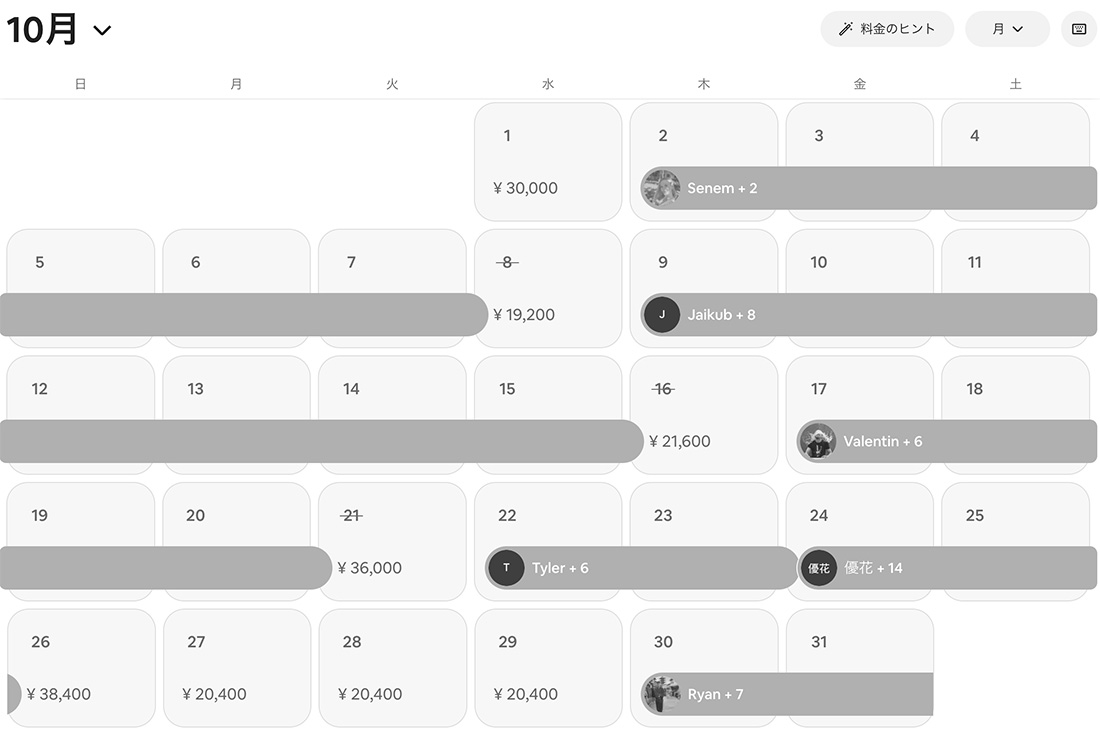The width and height of the screenshot is (1100, 734).
Task: Select the October 27 date cell
Action: click(x=237, y=667)
